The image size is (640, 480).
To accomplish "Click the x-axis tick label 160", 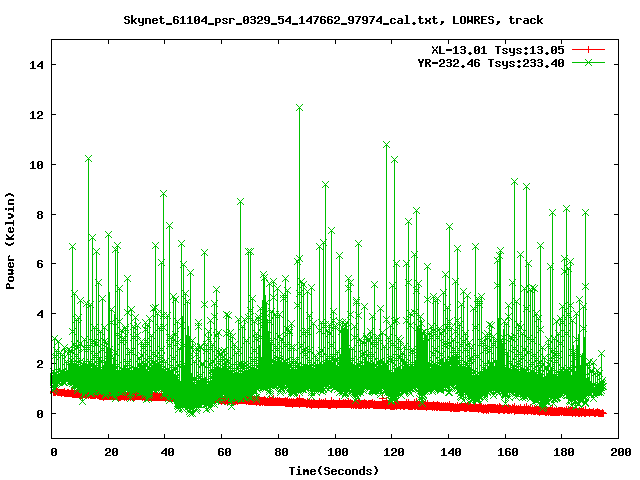I will [508, 452].
